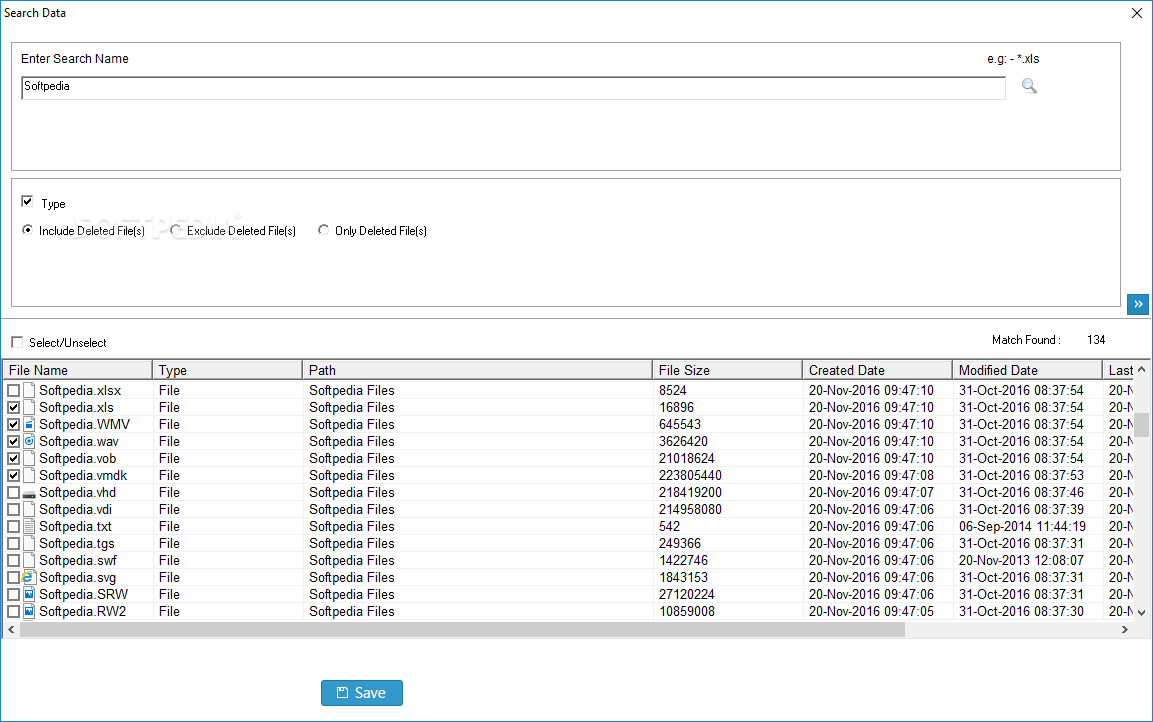1153x722 pixels.
Task: Uncheck the Softpedia.vmdk row checkbox
Action: [x=13, y=476]
